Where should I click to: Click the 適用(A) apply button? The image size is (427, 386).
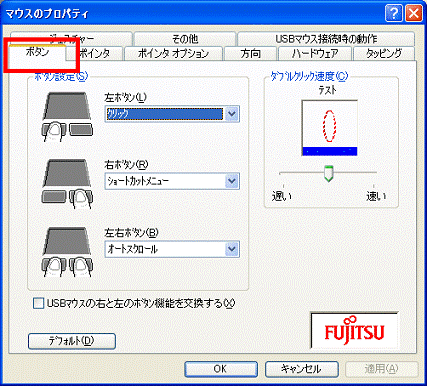pyautogui.click(x=382, y=369)
